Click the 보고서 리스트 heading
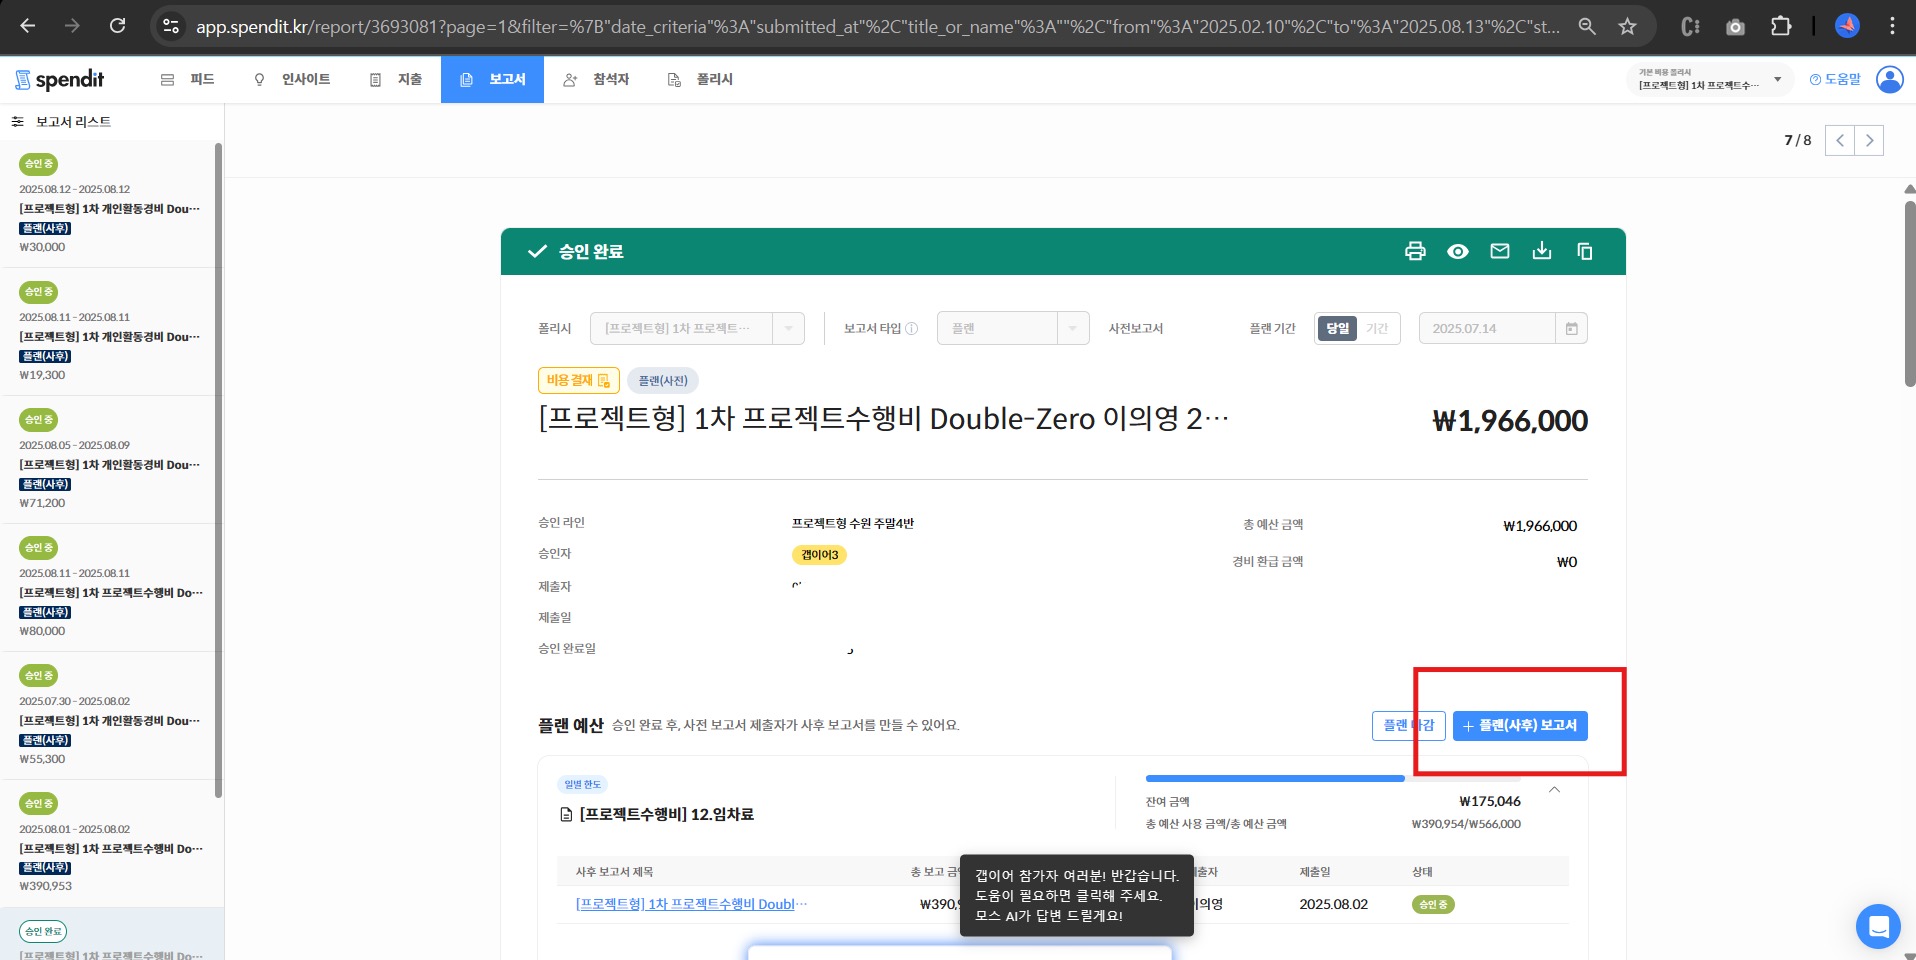The image size is (1916, 960). [73, 121]
